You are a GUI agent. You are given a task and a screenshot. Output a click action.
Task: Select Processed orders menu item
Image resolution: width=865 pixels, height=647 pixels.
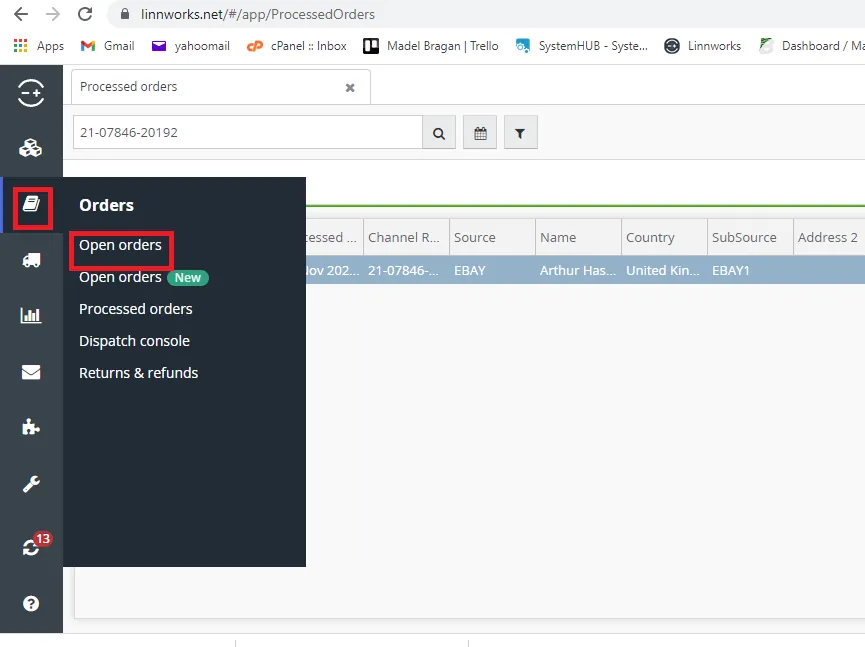coord(136,309)
